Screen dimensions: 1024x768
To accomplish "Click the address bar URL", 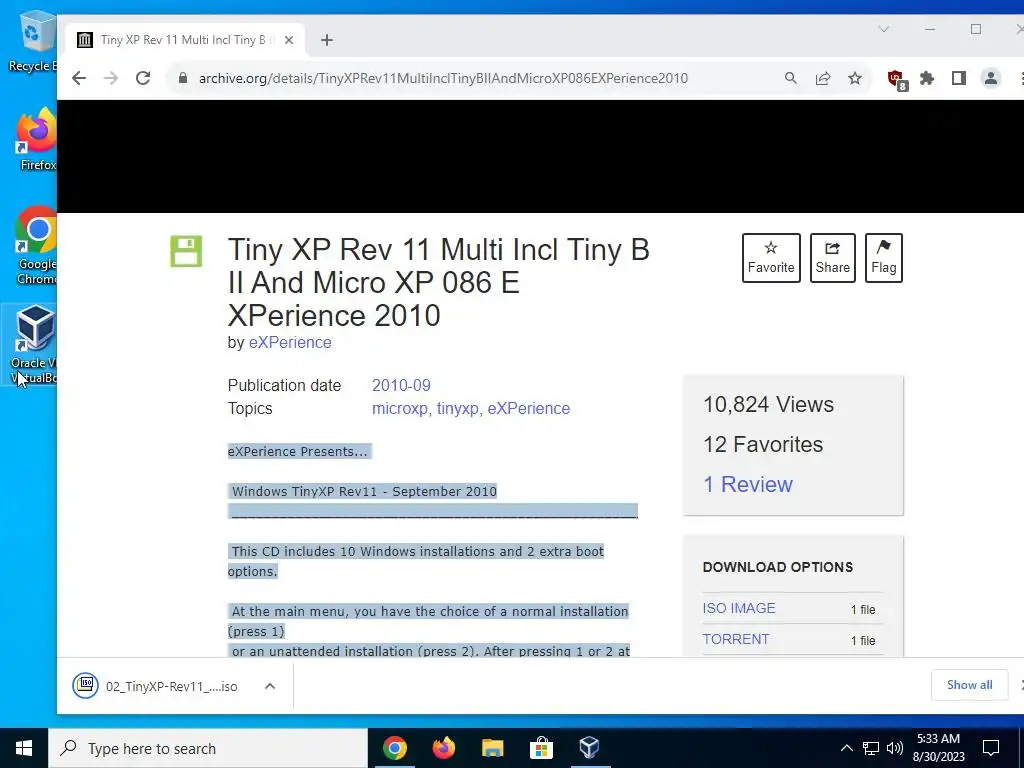I will (x=443, y=78).
